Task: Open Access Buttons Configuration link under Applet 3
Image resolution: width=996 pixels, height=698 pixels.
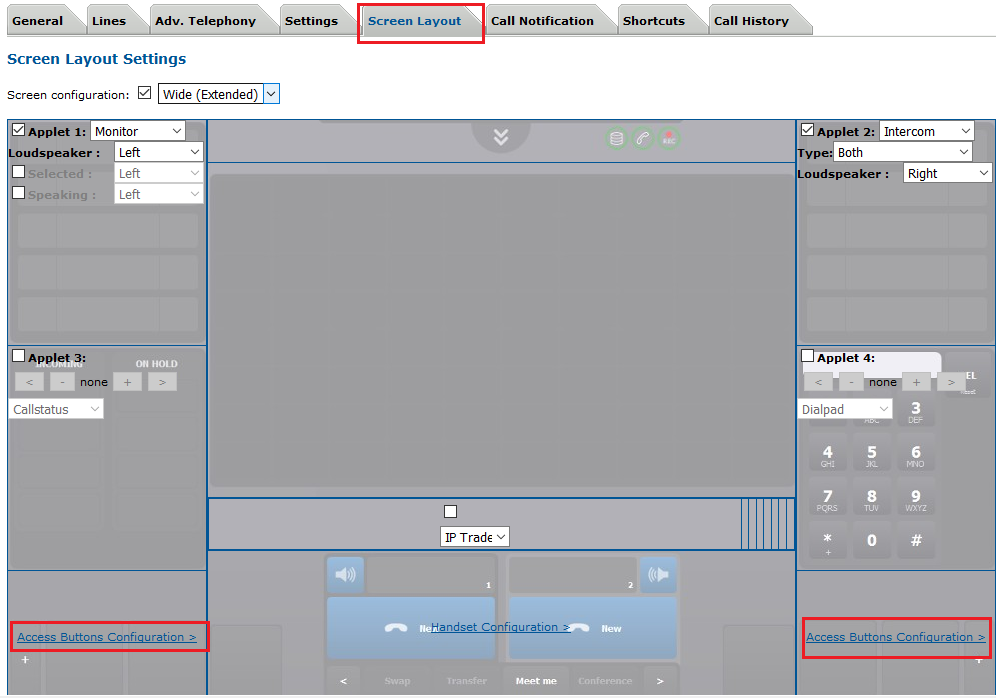Action: pyautogui.click(x=107, y=637)
